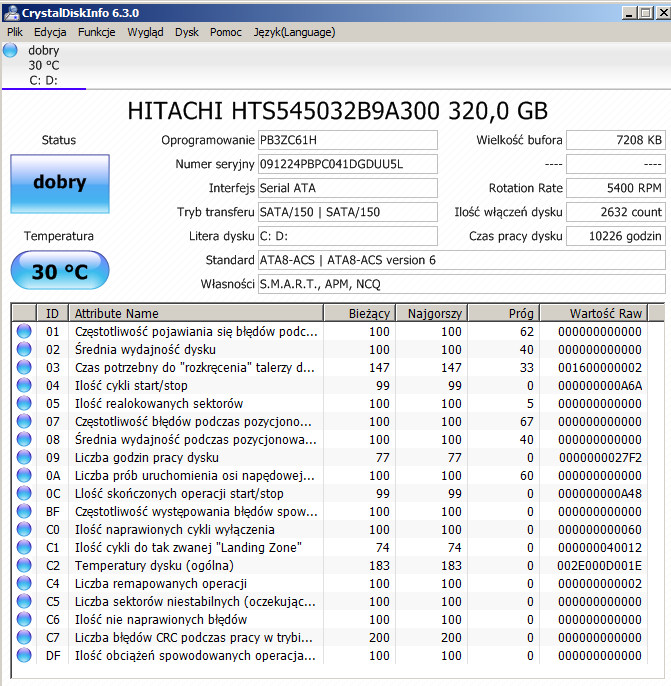Screen dimensions: 671x686
Task: Click the Czas pracy dysku value 10226 godzin
Action: pyautogui.click(x=616, y=236)
